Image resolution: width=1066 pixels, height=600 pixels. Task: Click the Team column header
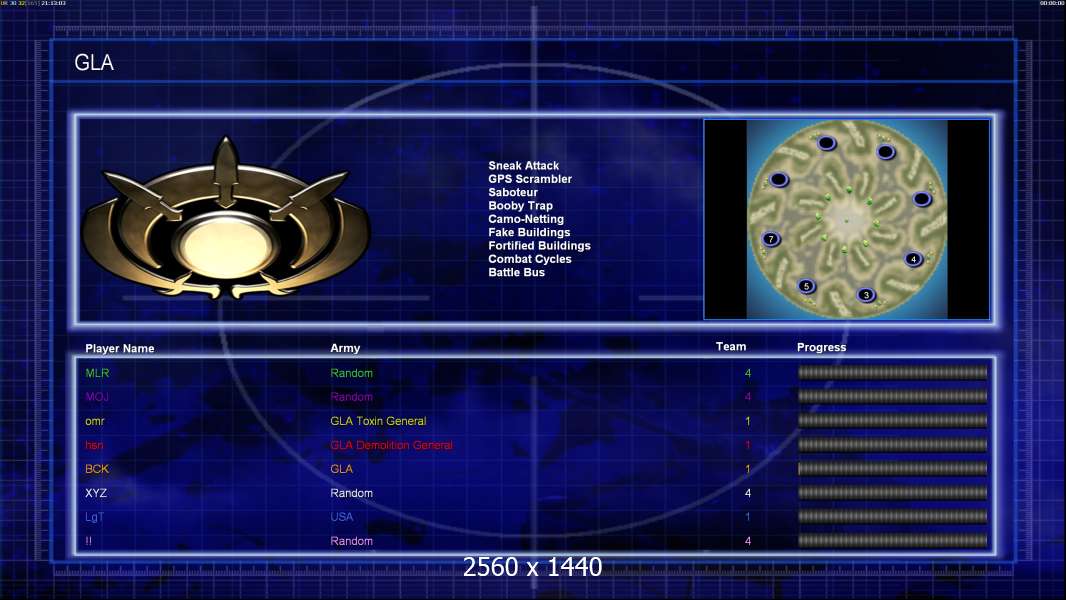click(x=731, y=347)
